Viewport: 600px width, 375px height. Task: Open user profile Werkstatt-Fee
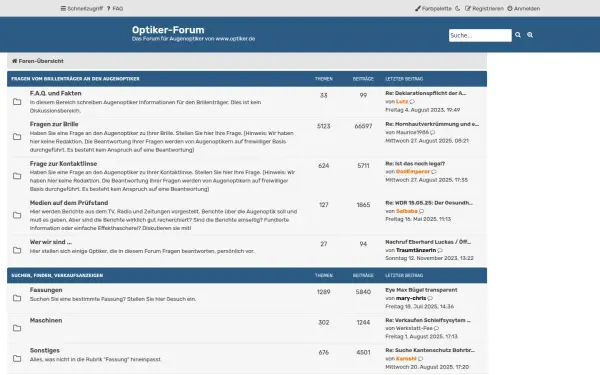(x=414, y=328)
